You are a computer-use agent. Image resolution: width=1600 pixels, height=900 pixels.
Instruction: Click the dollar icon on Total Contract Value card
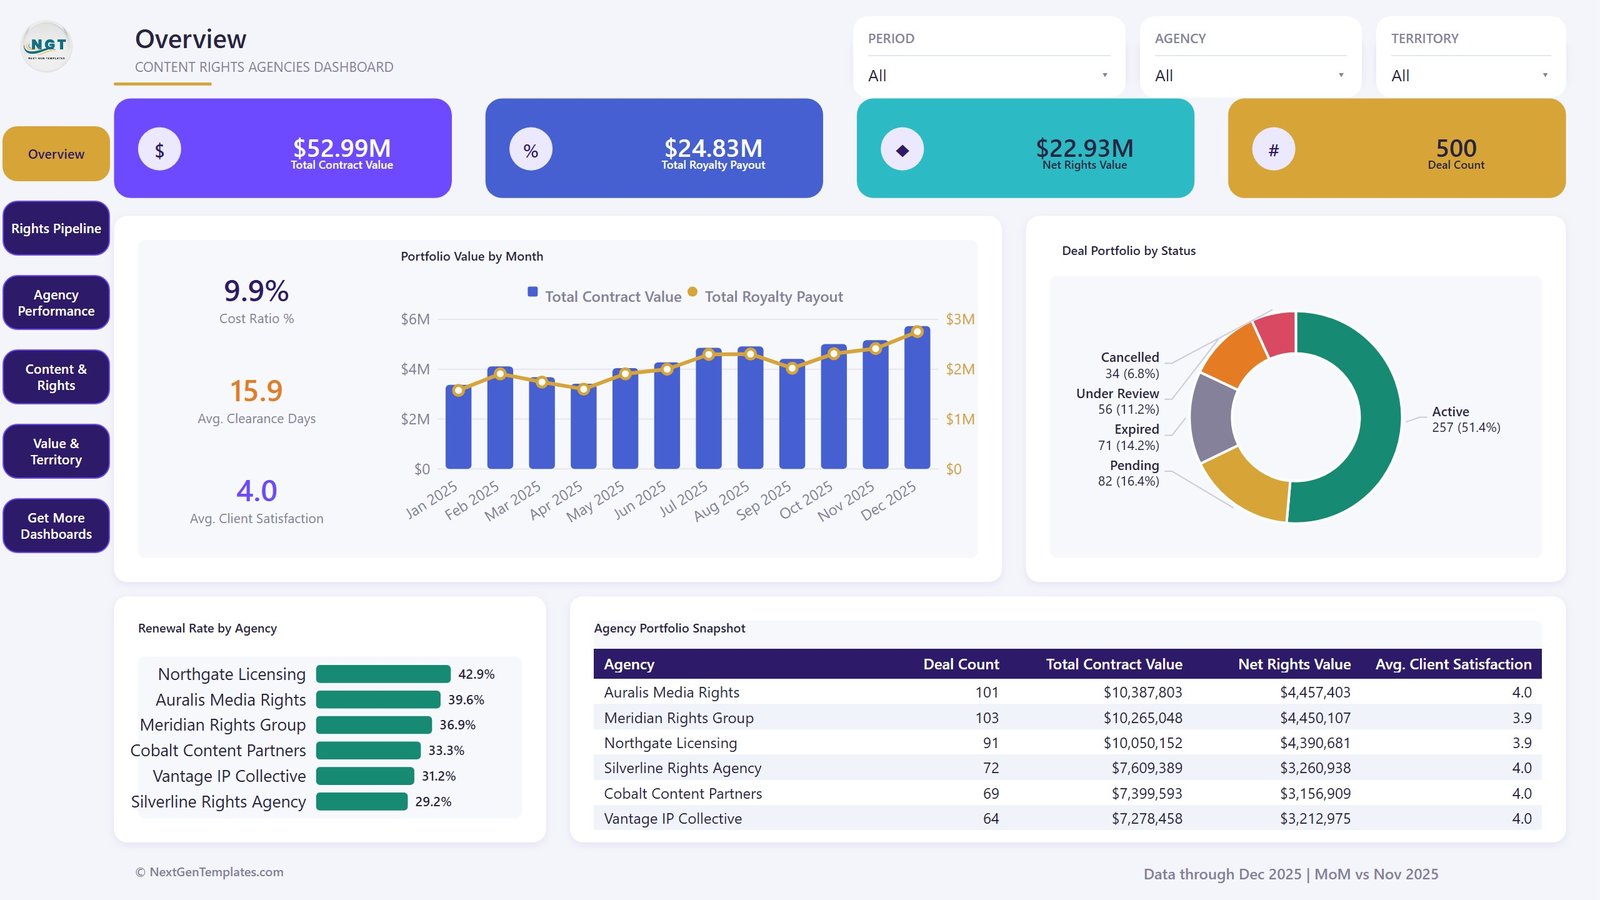(x=159, y=150)
